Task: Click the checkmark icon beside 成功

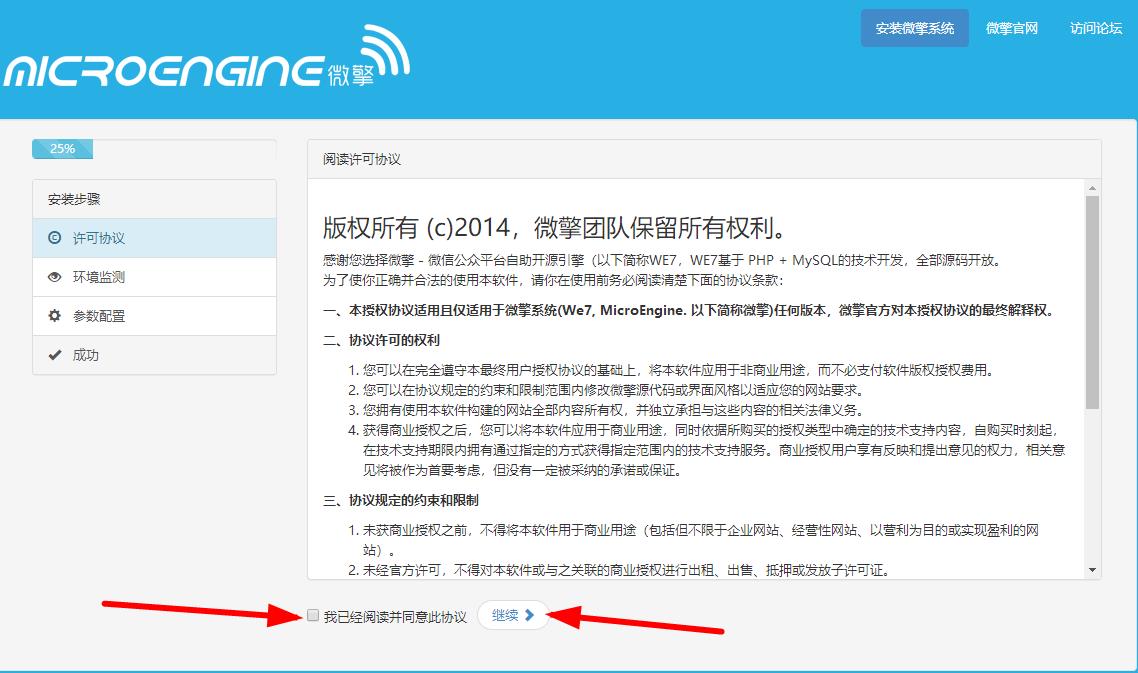Action: tap(54, 355)
